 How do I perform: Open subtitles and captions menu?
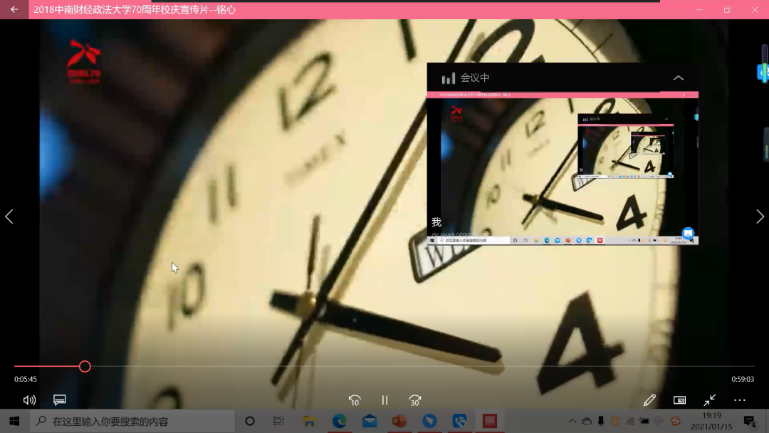pos(59,400)
